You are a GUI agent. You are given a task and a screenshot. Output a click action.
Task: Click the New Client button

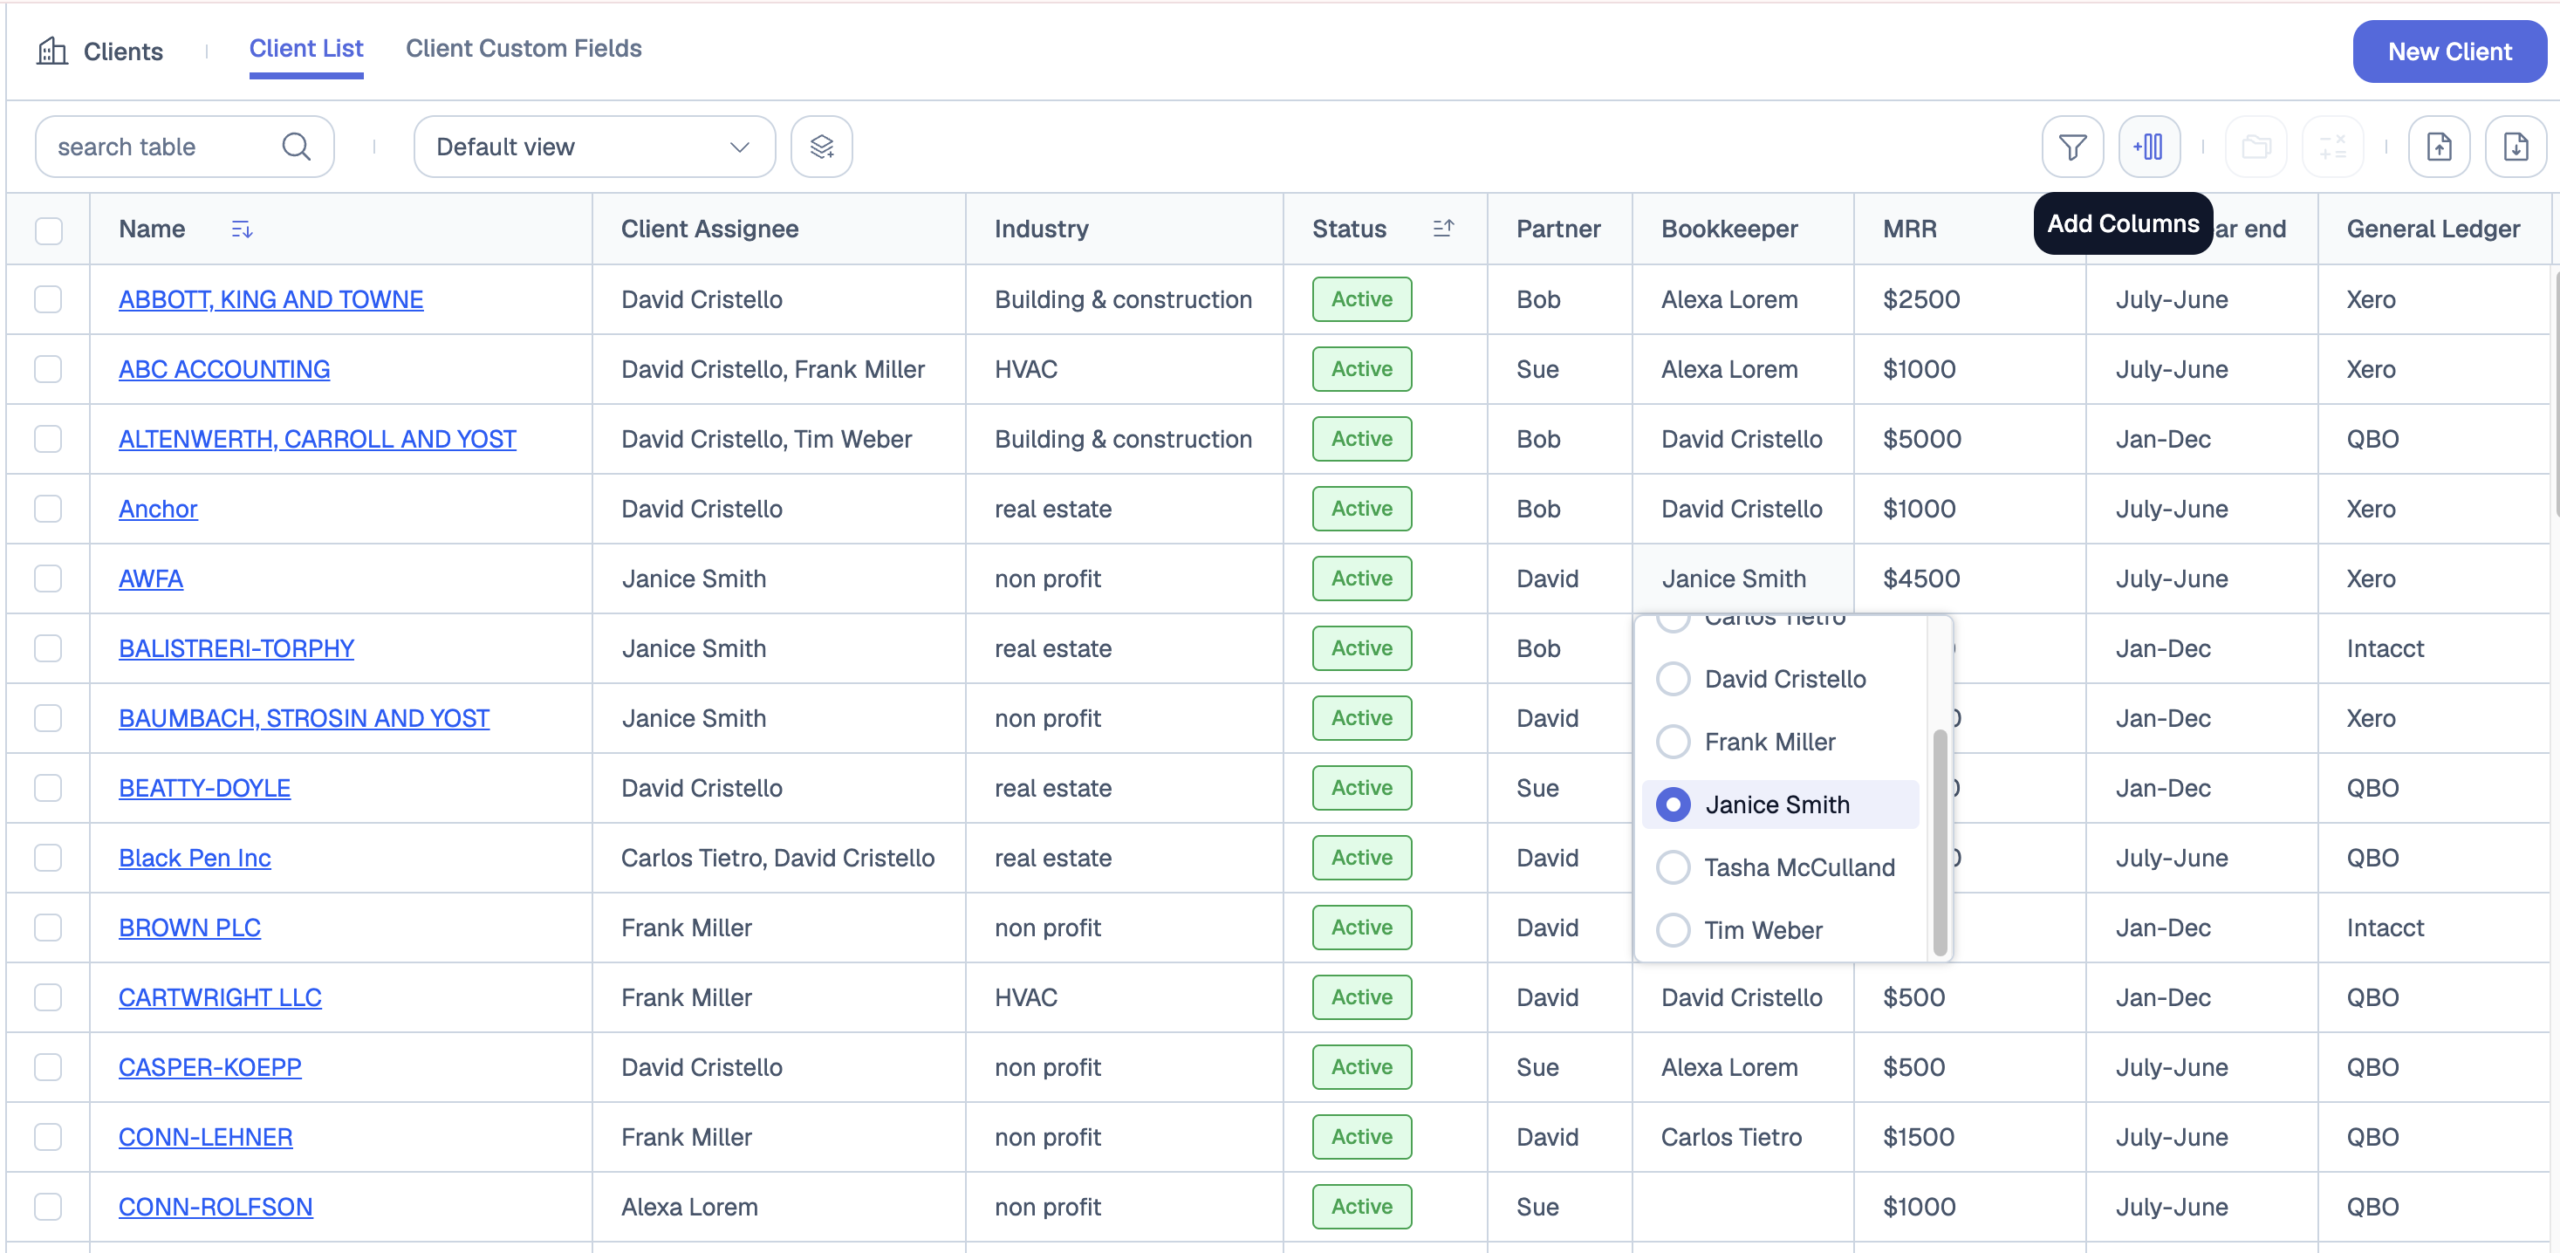pos(2449,51)
